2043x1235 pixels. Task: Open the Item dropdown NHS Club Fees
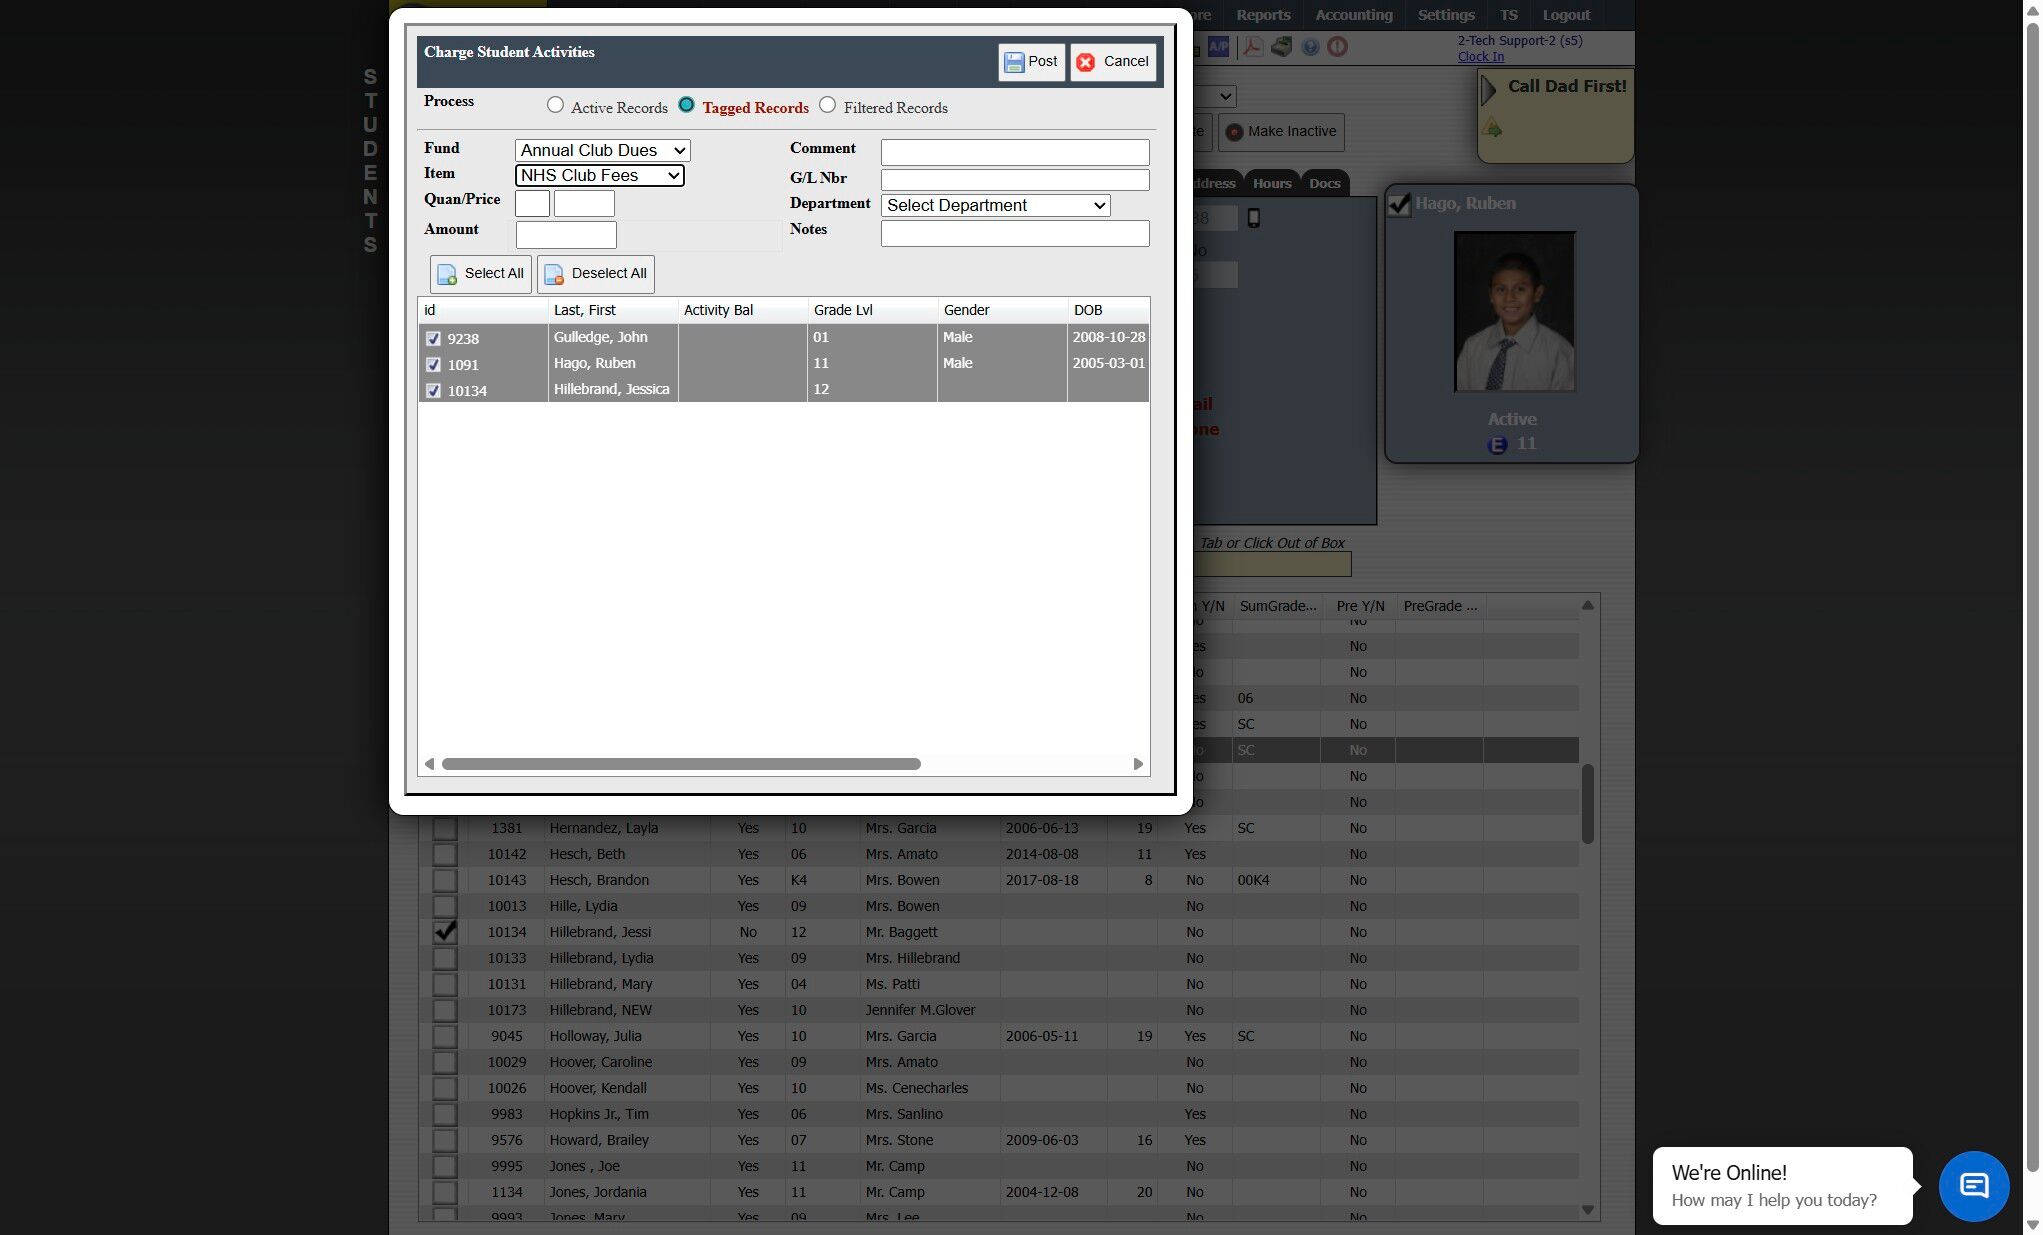click(x=599, y=176)
